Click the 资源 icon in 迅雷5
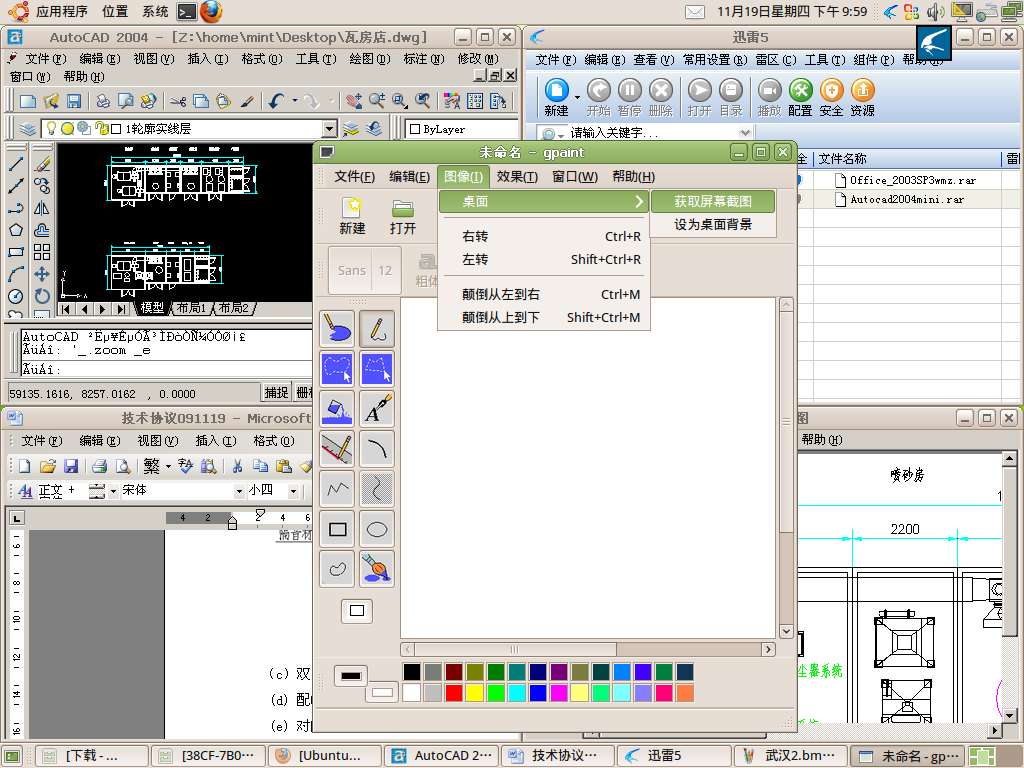1024x768 pixels. point(863,97)
